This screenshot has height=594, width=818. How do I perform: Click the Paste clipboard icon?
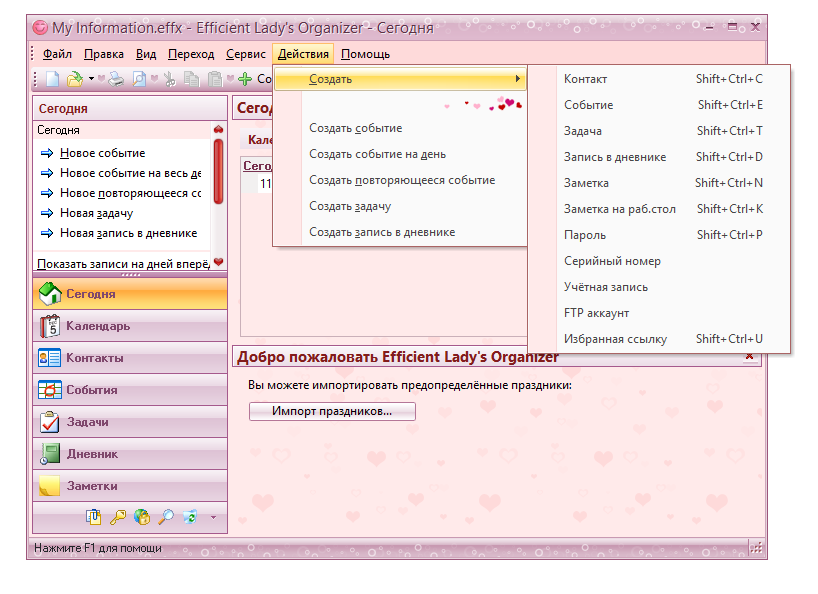[x=215, y=79]
